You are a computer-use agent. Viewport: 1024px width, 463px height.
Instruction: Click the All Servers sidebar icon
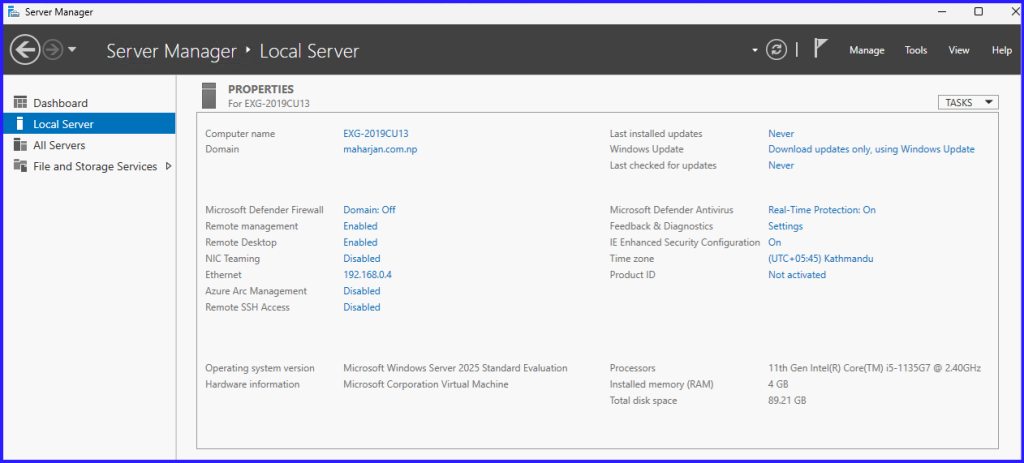coord(20,145)
